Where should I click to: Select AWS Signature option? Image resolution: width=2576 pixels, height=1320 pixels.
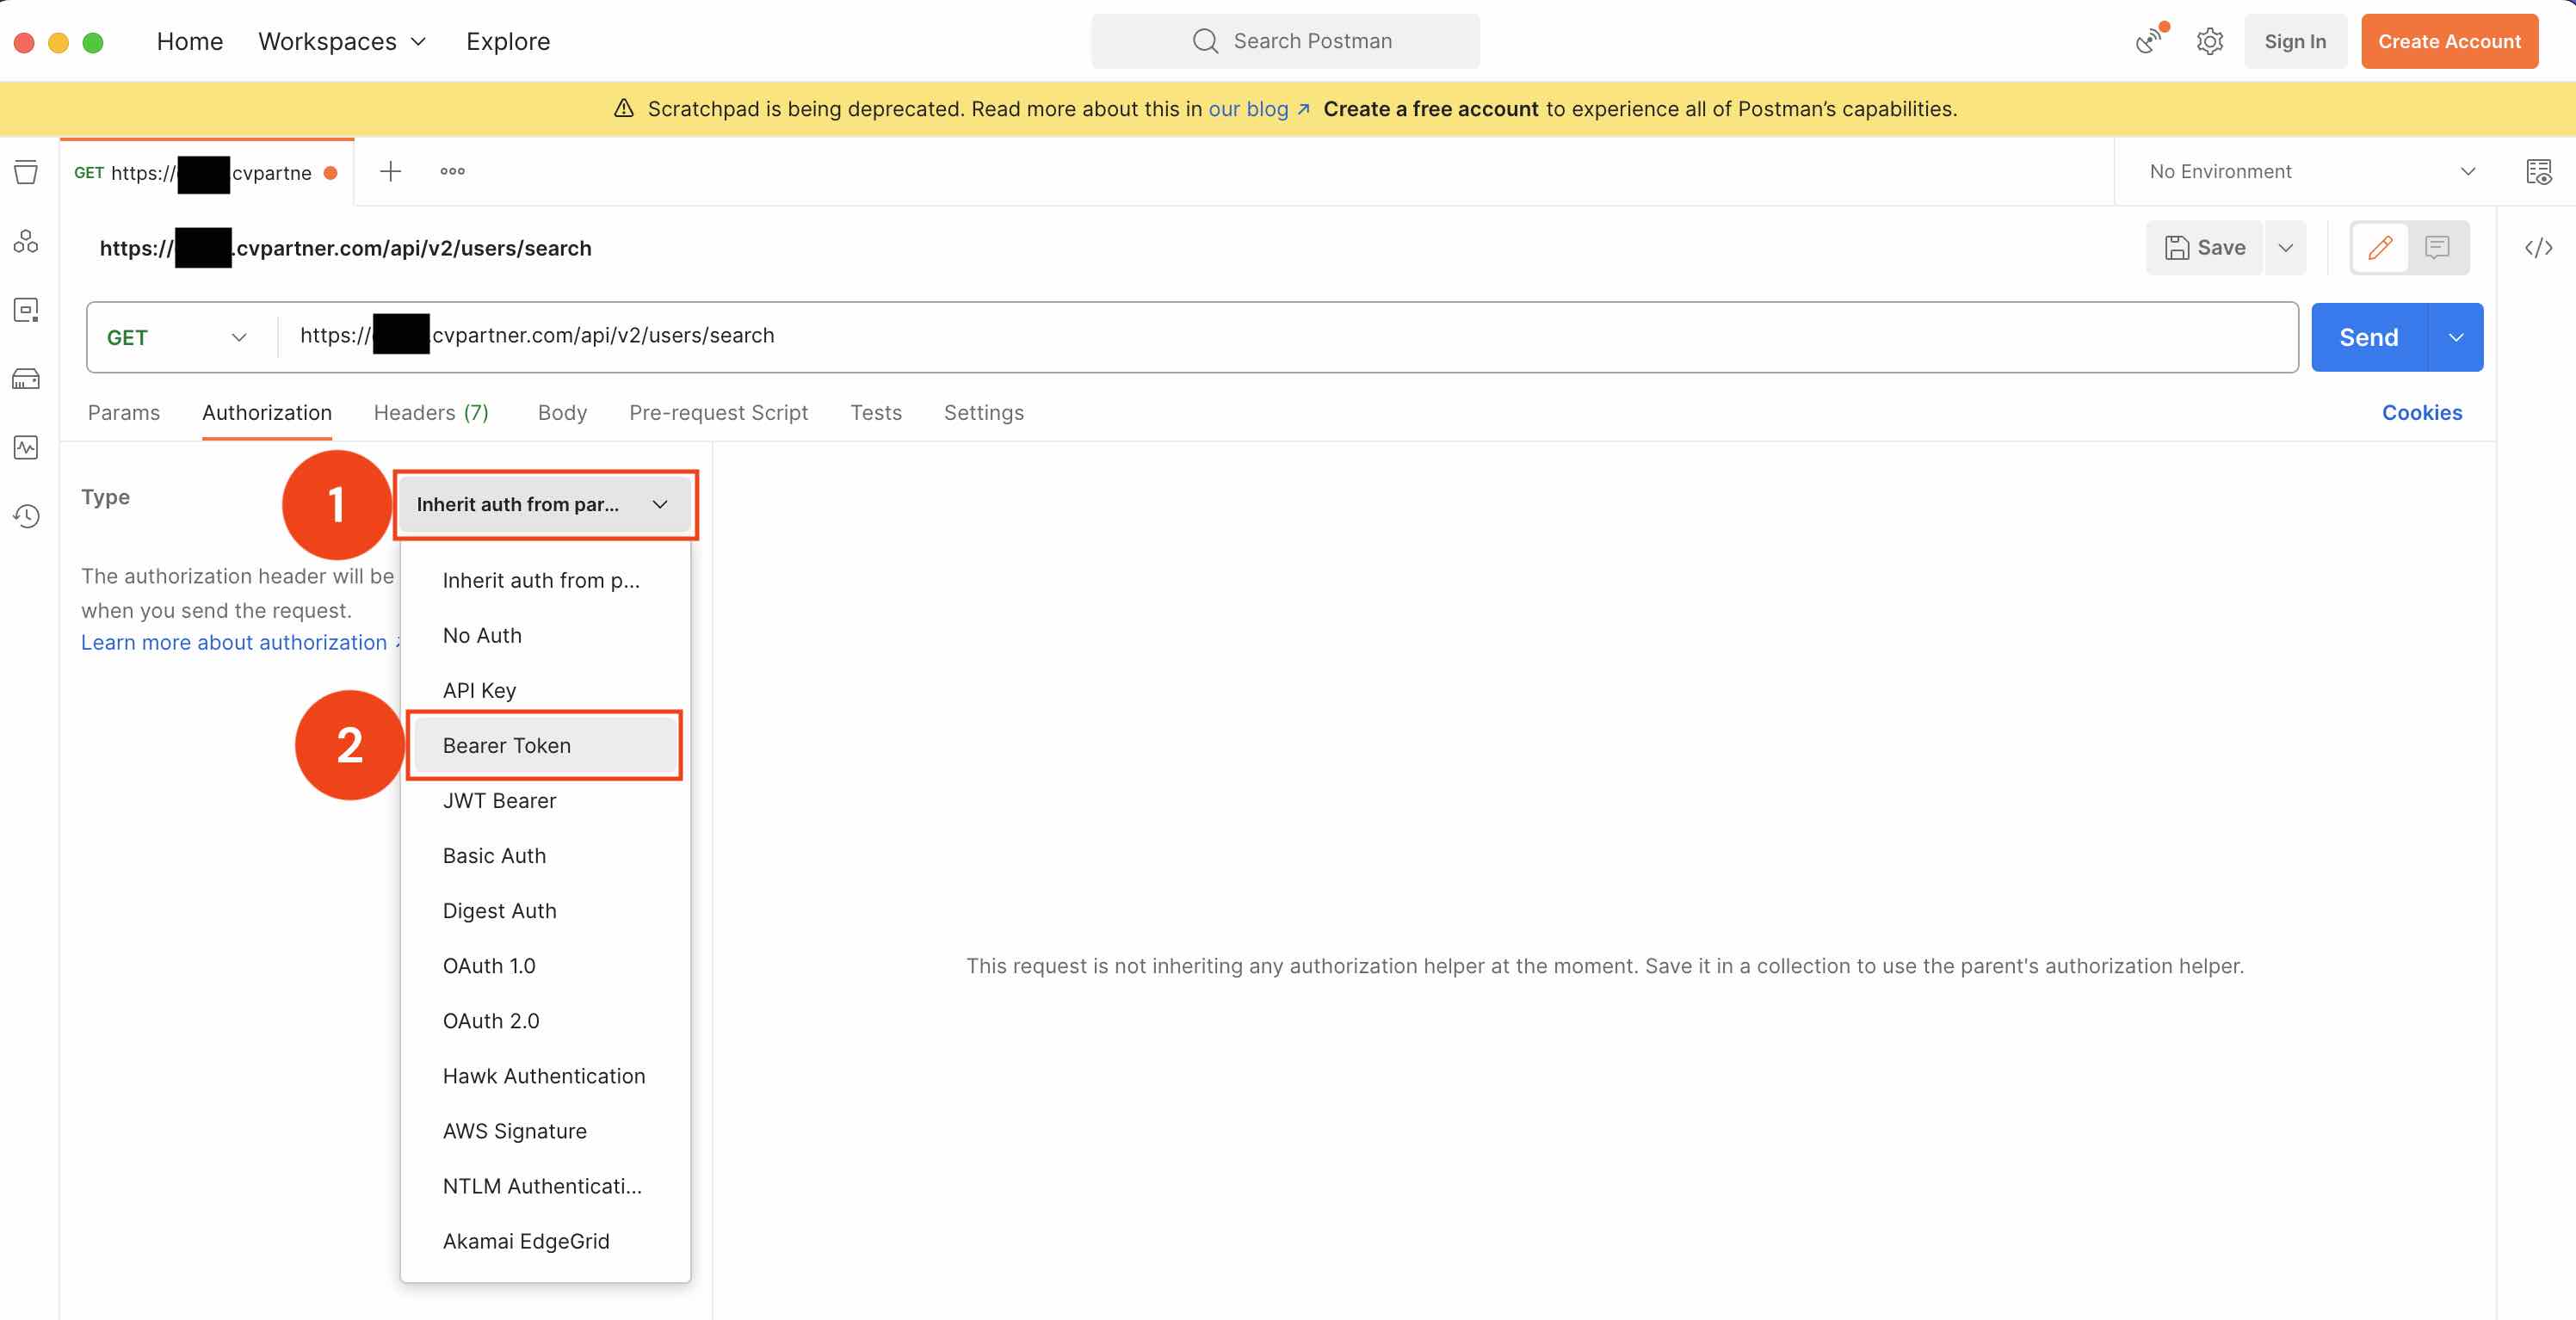click(x=545, y=1130)
